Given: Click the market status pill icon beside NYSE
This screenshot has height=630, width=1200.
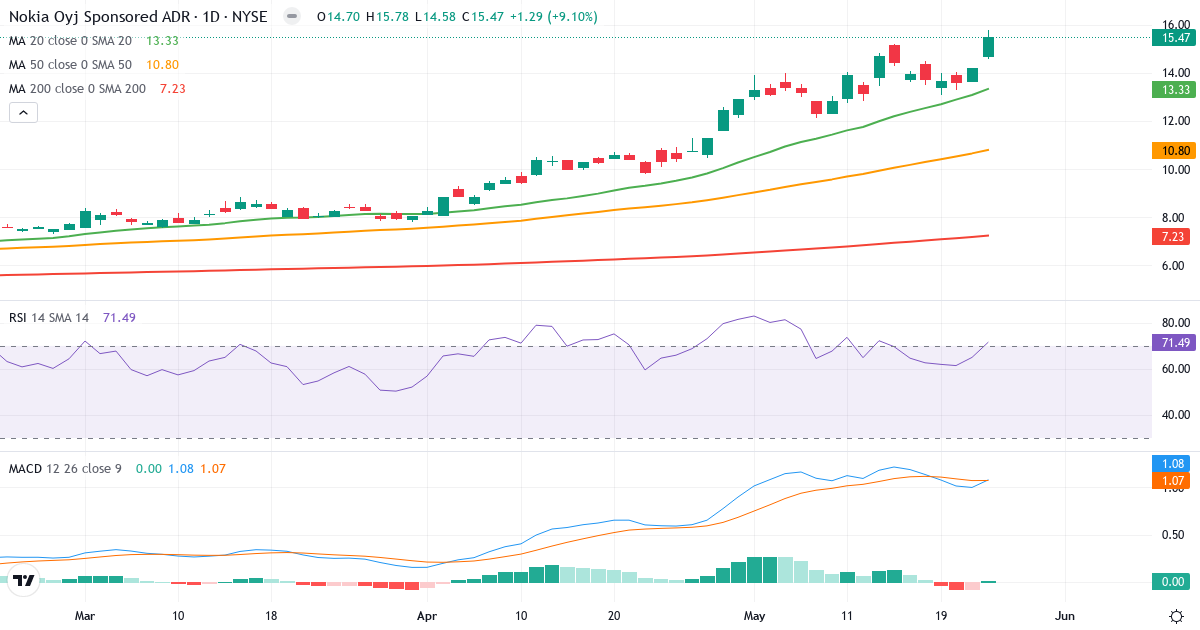Looking at the screenshot, I should [291, 17].
